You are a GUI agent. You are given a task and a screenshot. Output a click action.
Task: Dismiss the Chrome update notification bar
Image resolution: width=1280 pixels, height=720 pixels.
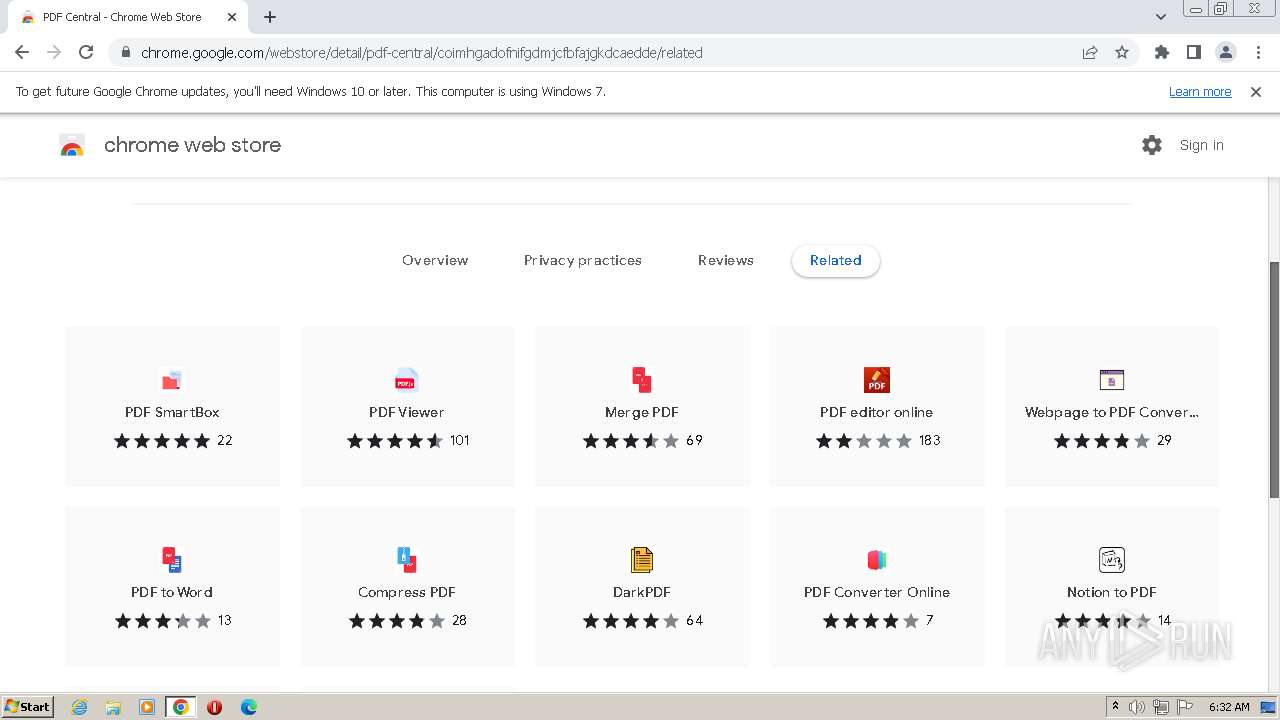tap(1256, 92)
